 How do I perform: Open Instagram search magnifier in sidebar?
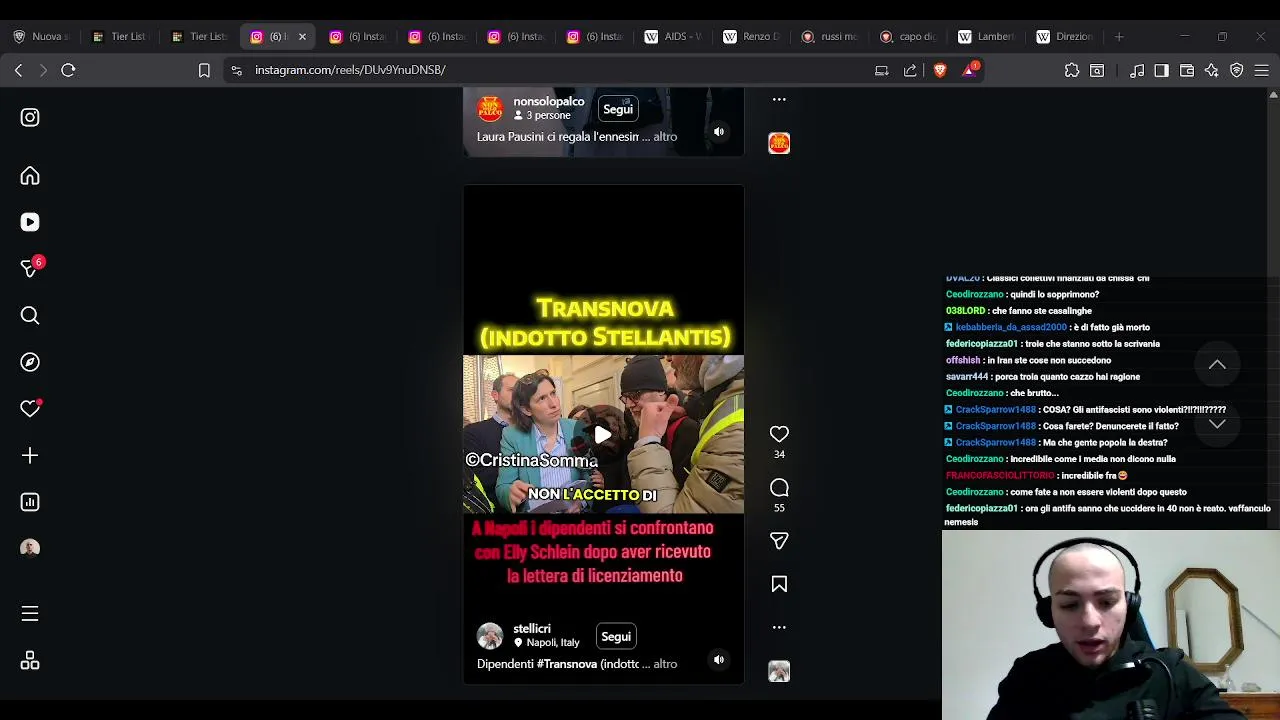30,316
